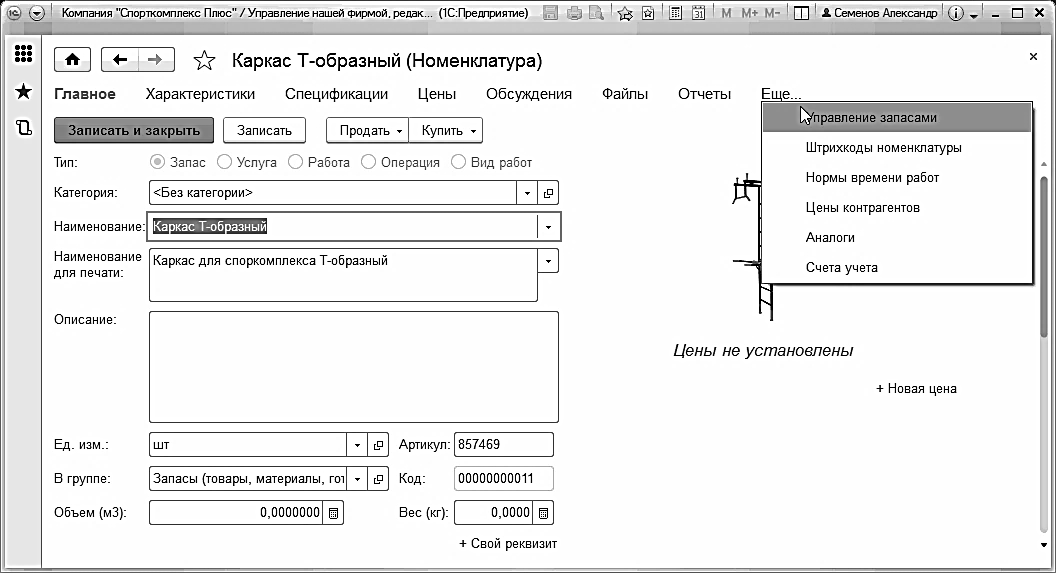Open the В группе form icon
This screenshot has width=1056, height=573.
pyautogui.click(x=378, y=479)
